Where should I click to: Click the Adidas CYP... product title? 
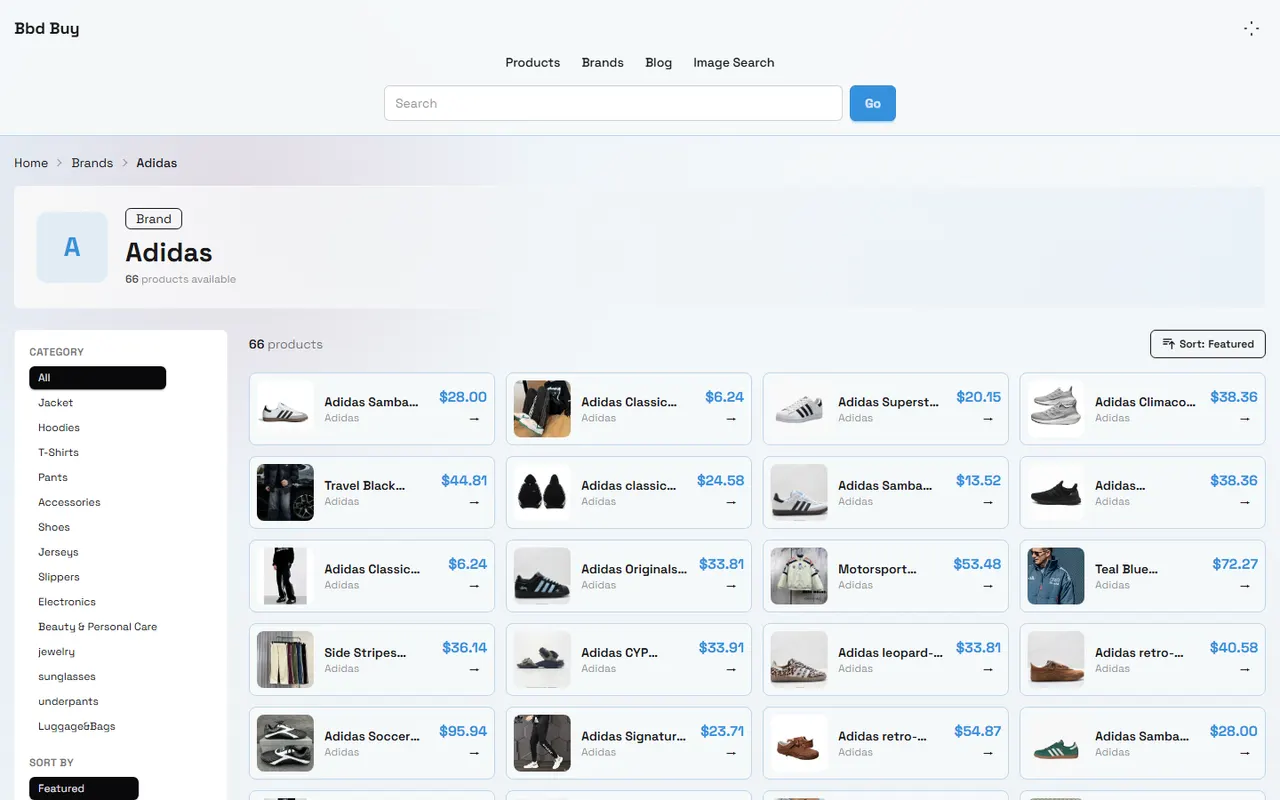620,652
